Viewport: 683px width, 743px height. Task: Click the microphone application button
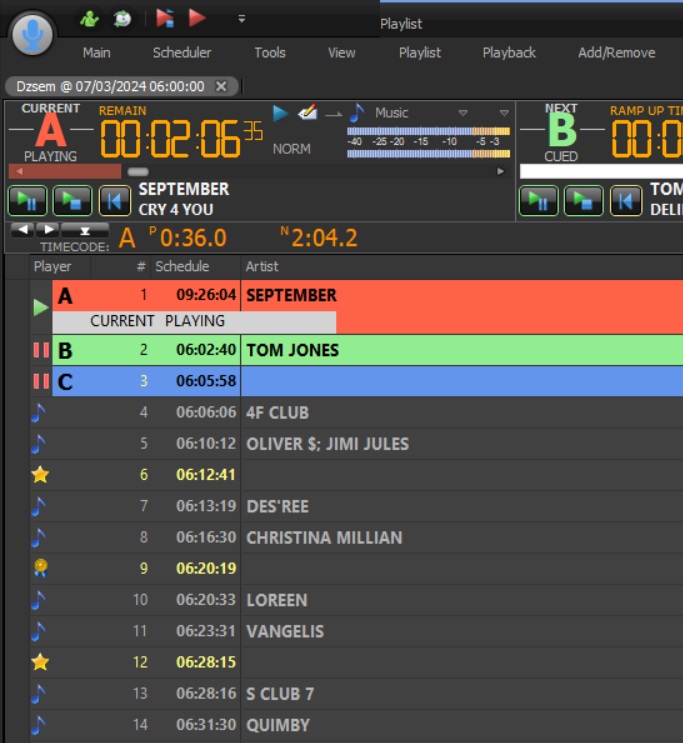tap(33, 36)
